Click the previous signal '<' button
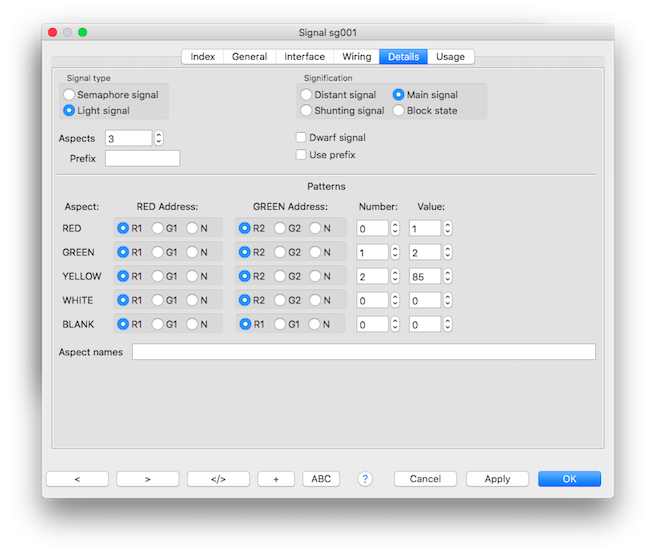 77,479
